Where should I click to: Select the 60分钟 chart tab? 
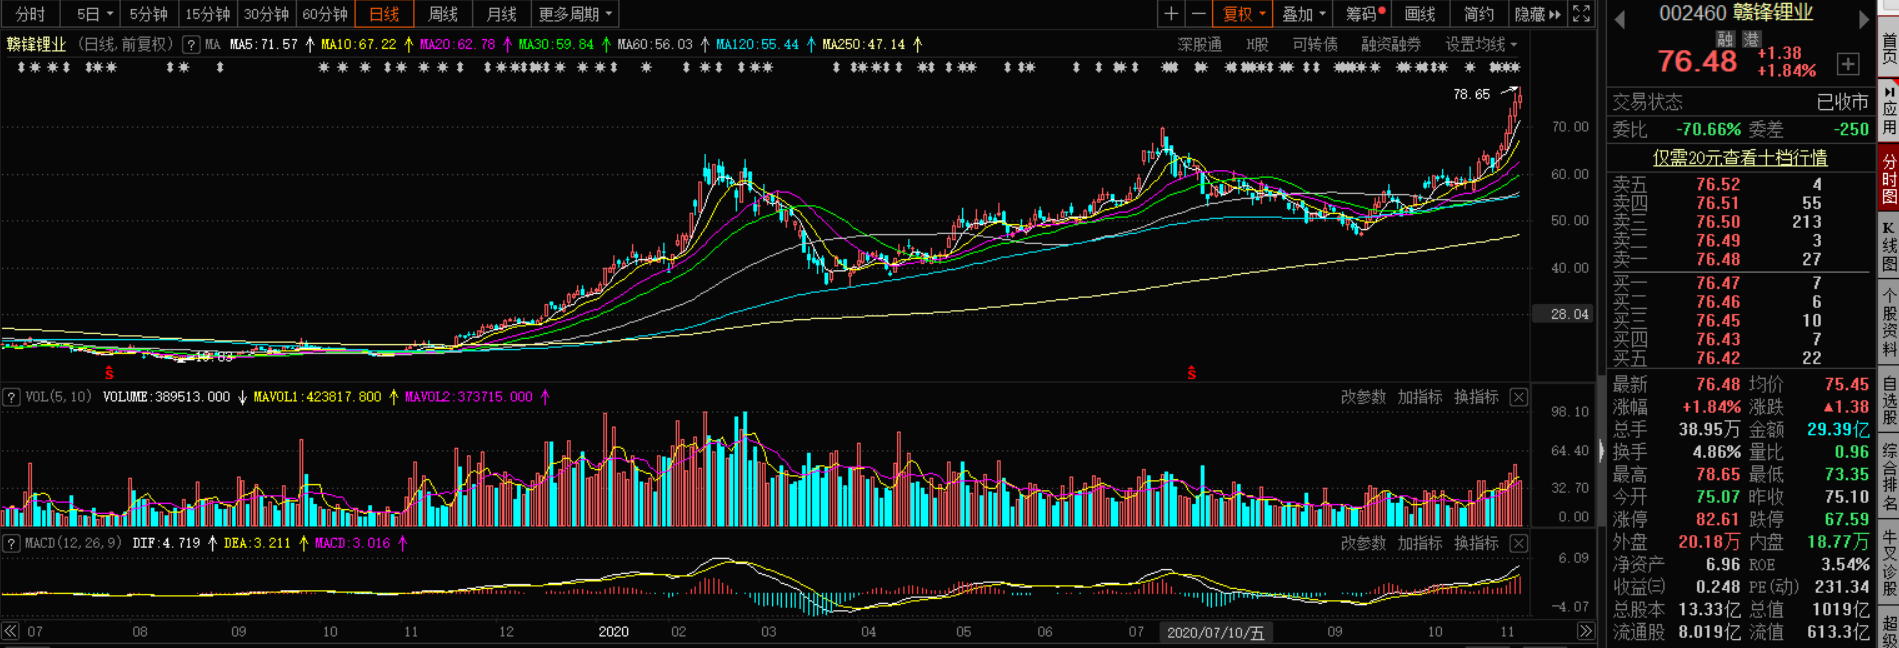coord(325,14)
